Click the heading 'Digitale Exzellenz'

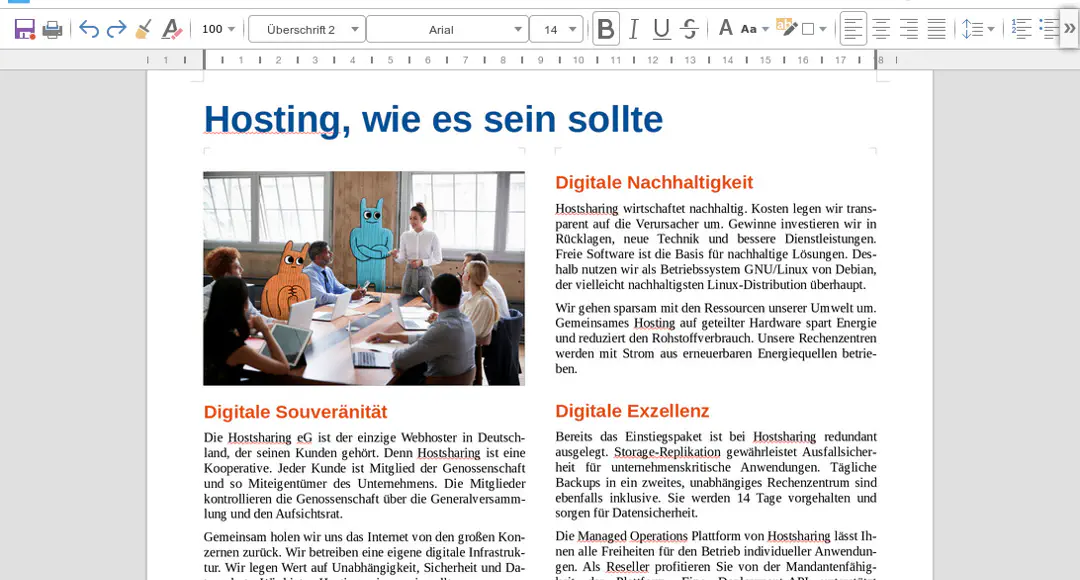(632, 411)
